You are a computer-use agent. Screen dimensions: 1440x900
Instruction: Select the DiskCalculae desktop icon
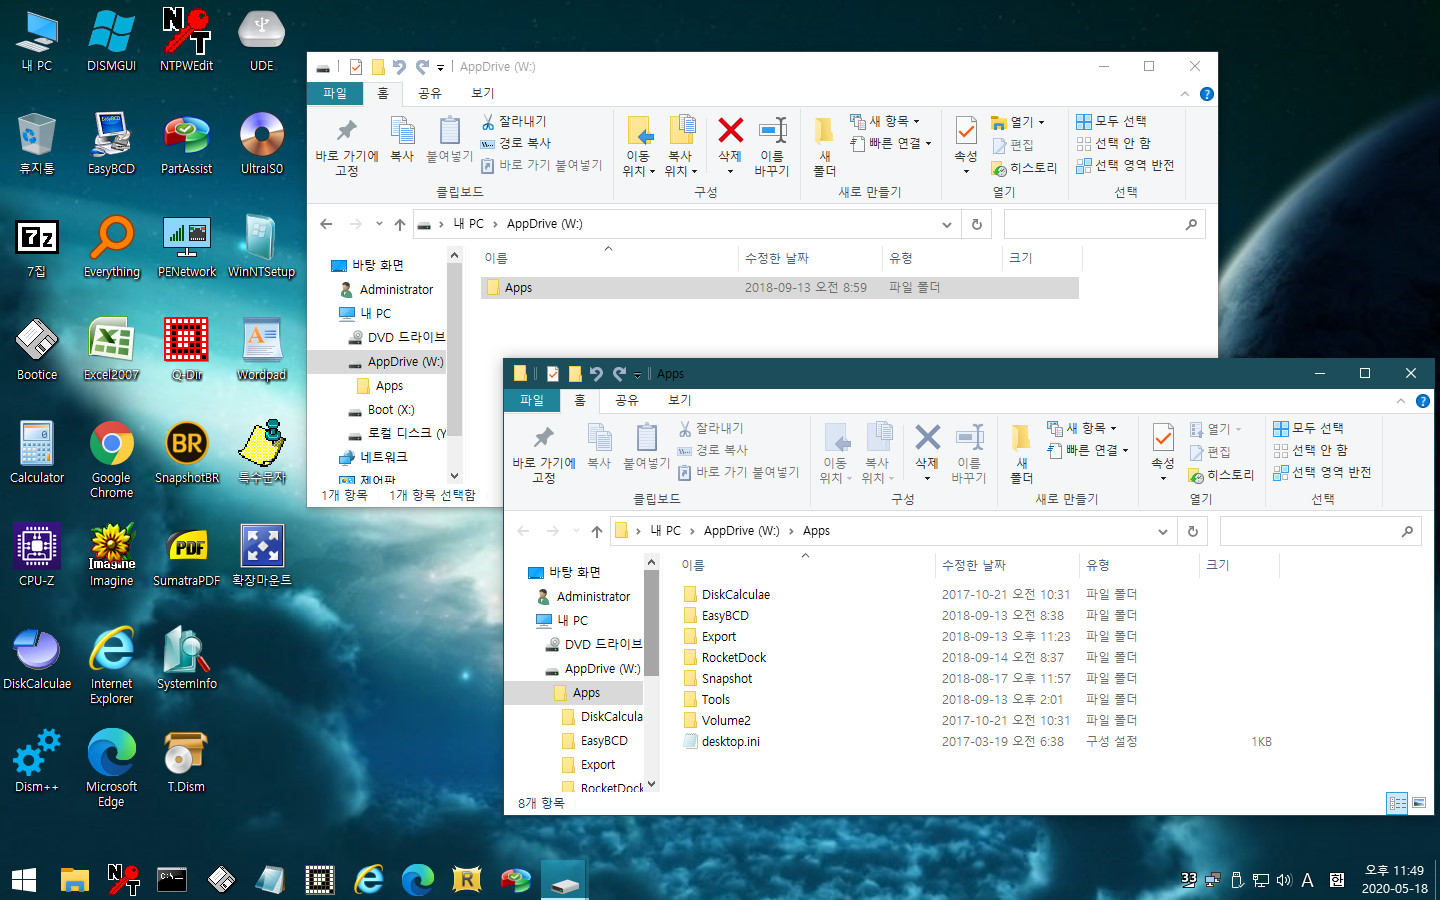(x=37, y=658)
